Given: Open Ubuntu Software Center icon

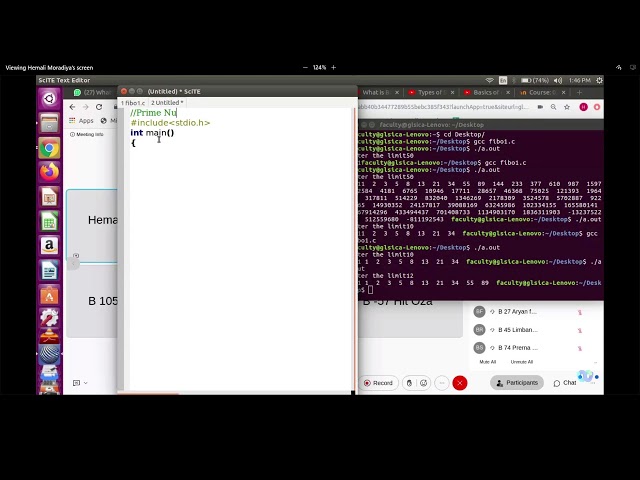Looking at the screenshot, I should point(49,294).
